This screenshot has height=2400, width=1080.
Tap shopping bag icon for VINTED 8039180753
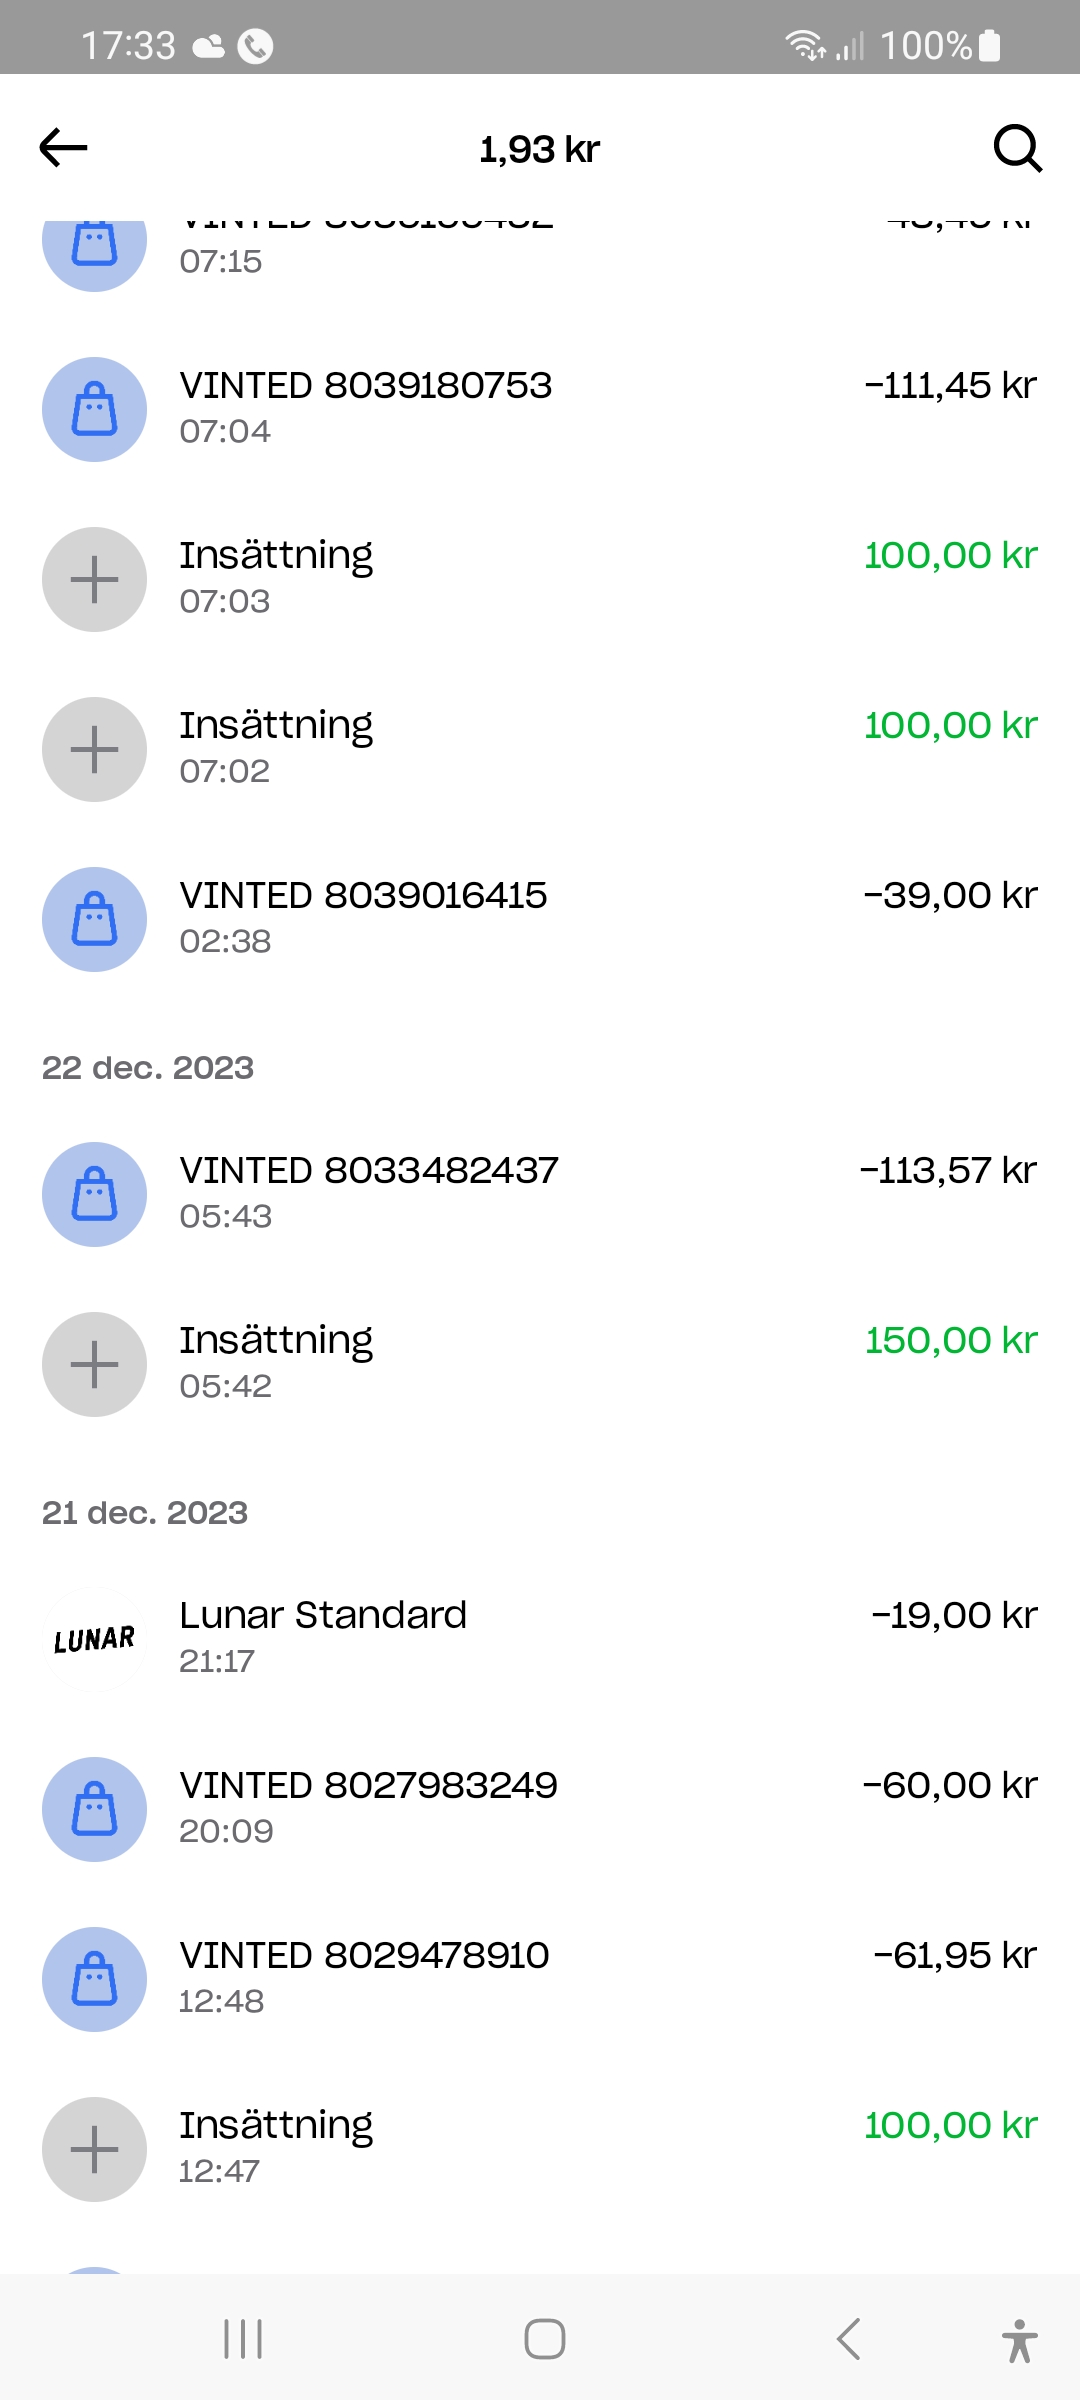pyautogui.click(x=95, y=410)
